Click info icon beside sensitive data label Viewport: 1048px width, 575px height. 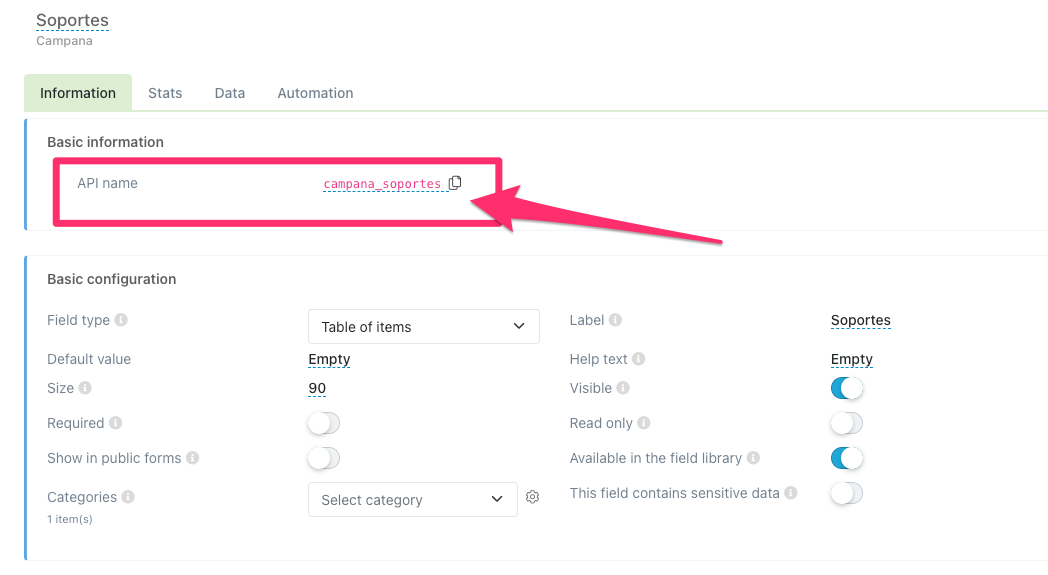pos(790,493)
